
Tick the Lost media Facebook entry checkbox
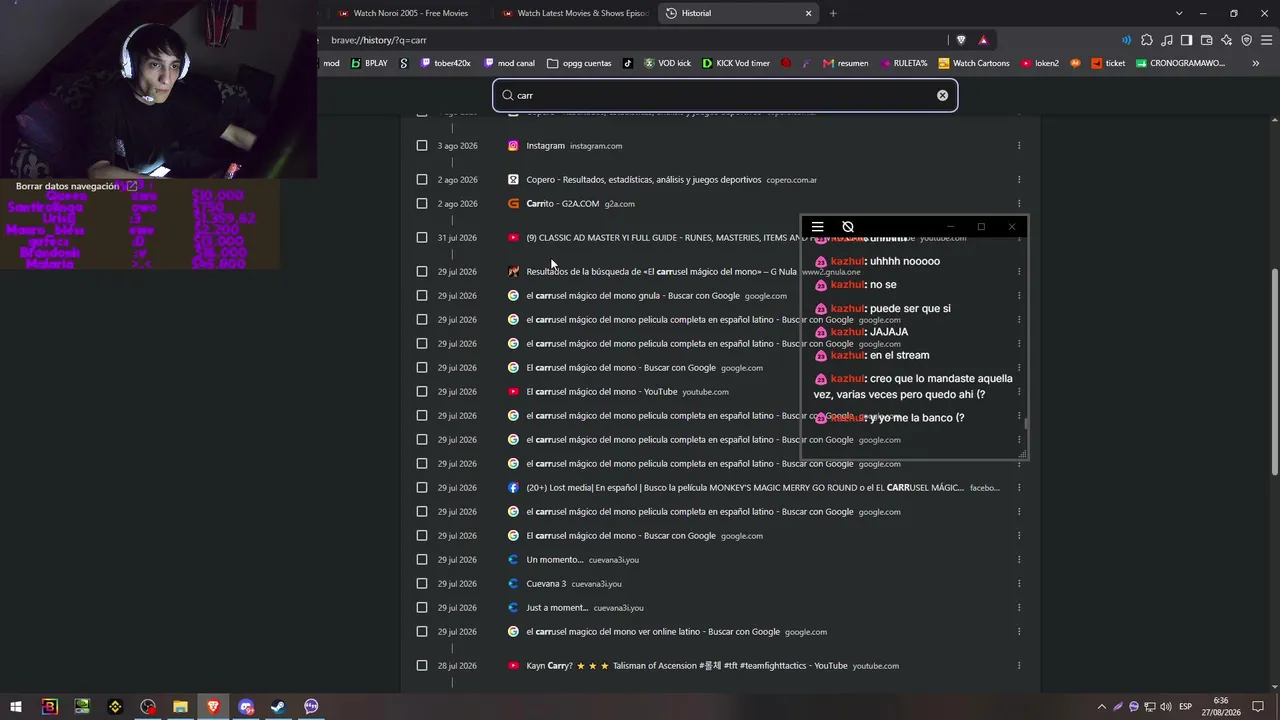[422, 488]
